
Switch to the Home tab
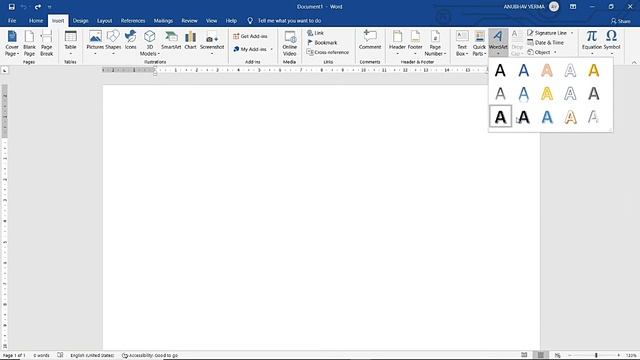pyautogui.click(x=36, y=20)
